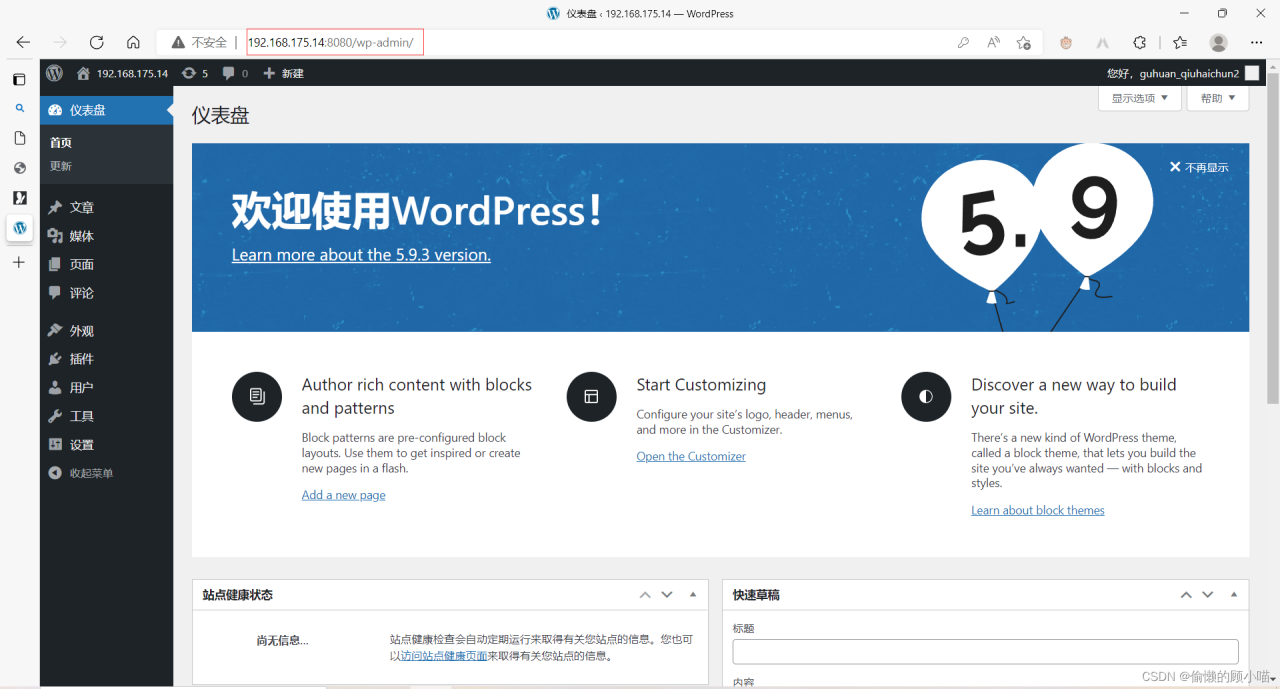Click the browser home icon
This screenshot has width=1280, height=689.
(x=133, y=42)
